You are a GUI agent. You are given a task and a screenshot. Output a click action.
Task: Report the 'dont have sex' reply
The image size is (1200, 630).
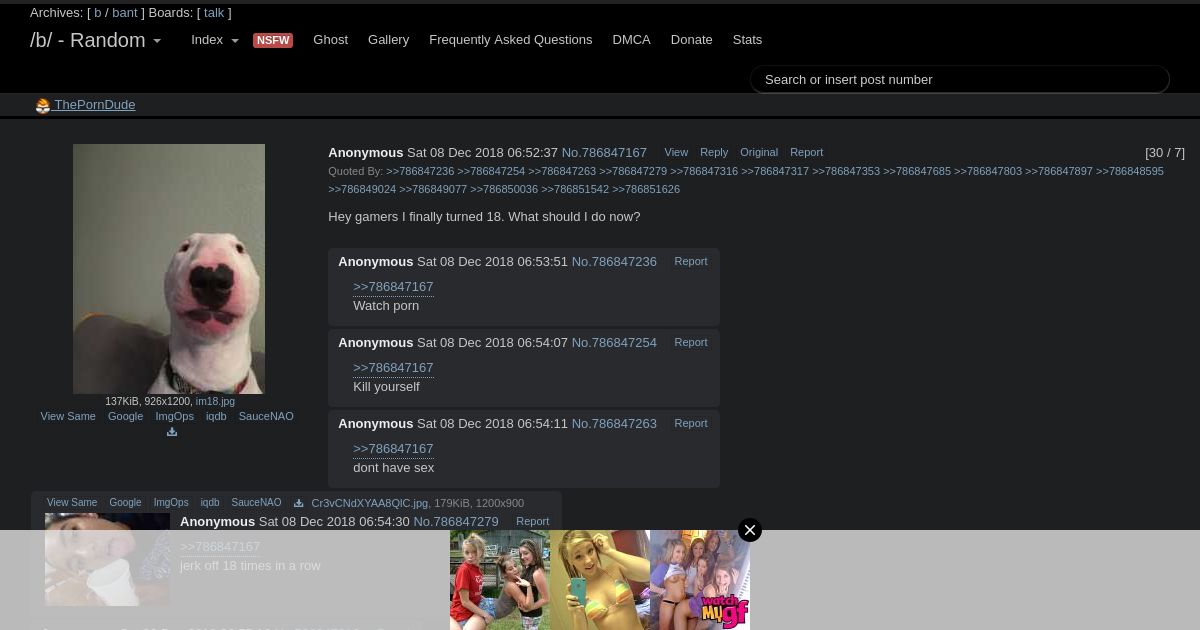pos(690,423)
